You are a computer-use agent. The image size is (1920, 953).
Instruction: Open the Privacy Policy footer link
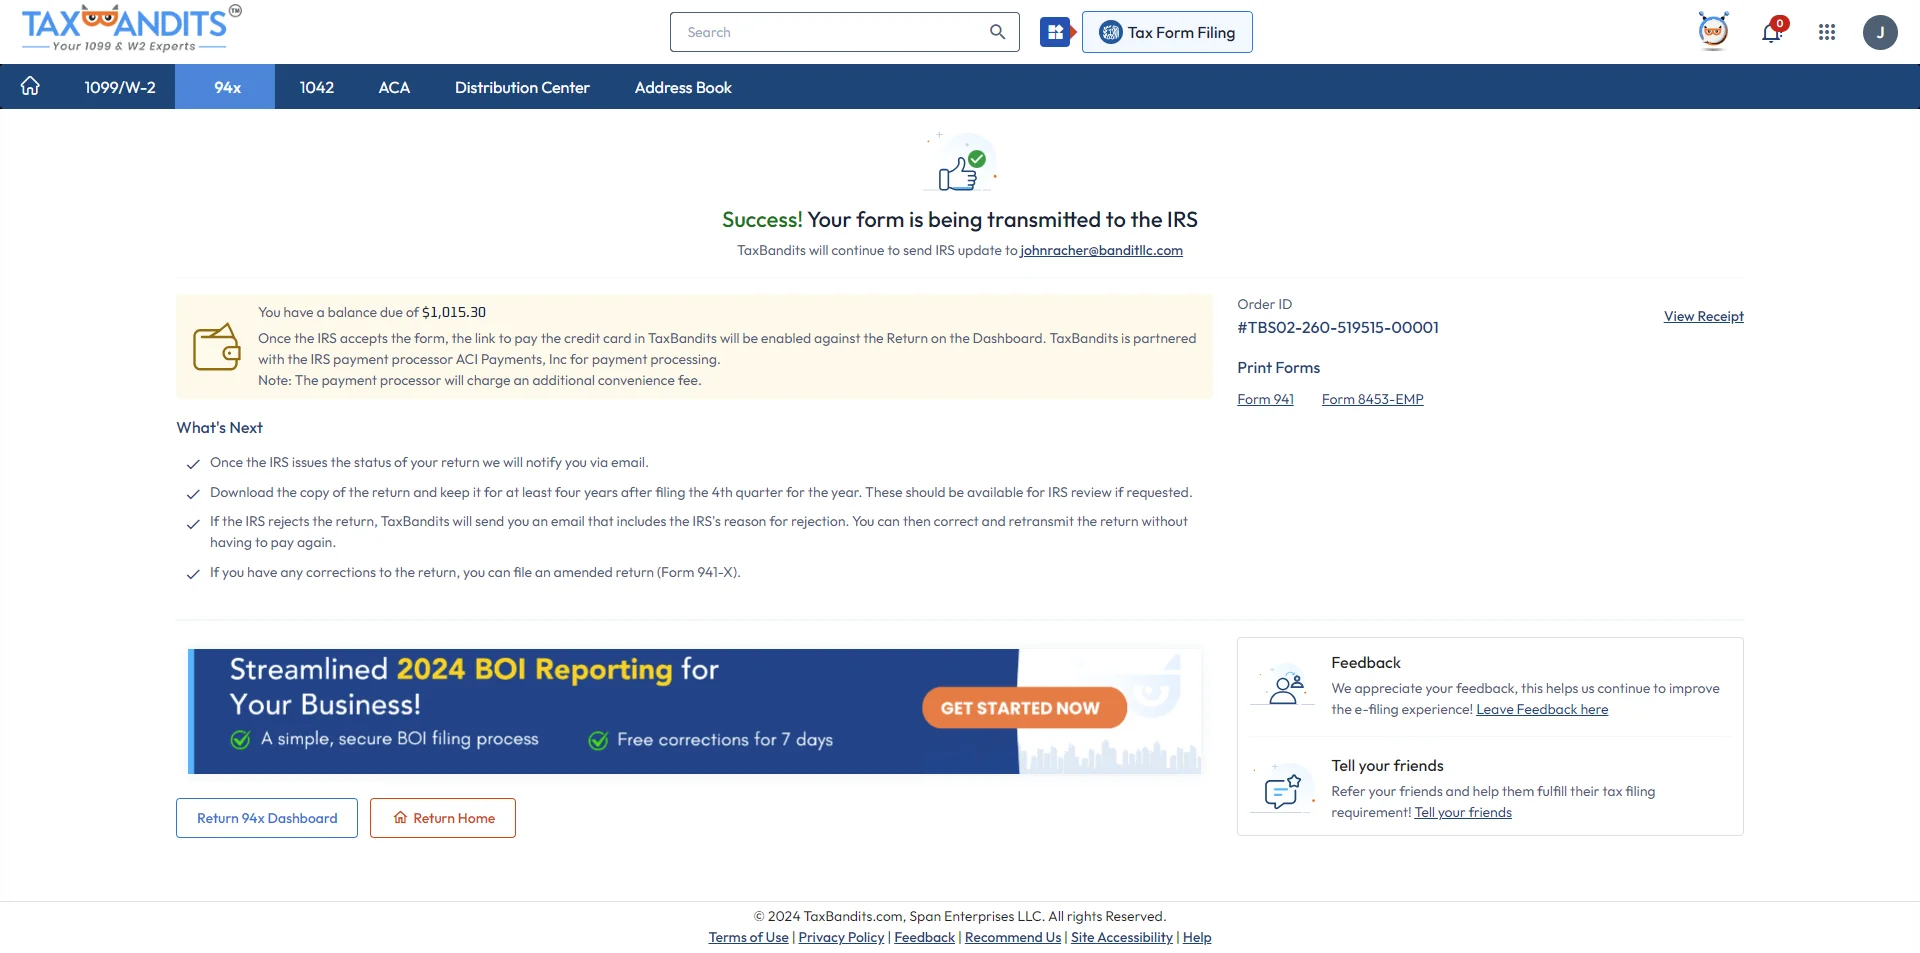click(840, 937)
